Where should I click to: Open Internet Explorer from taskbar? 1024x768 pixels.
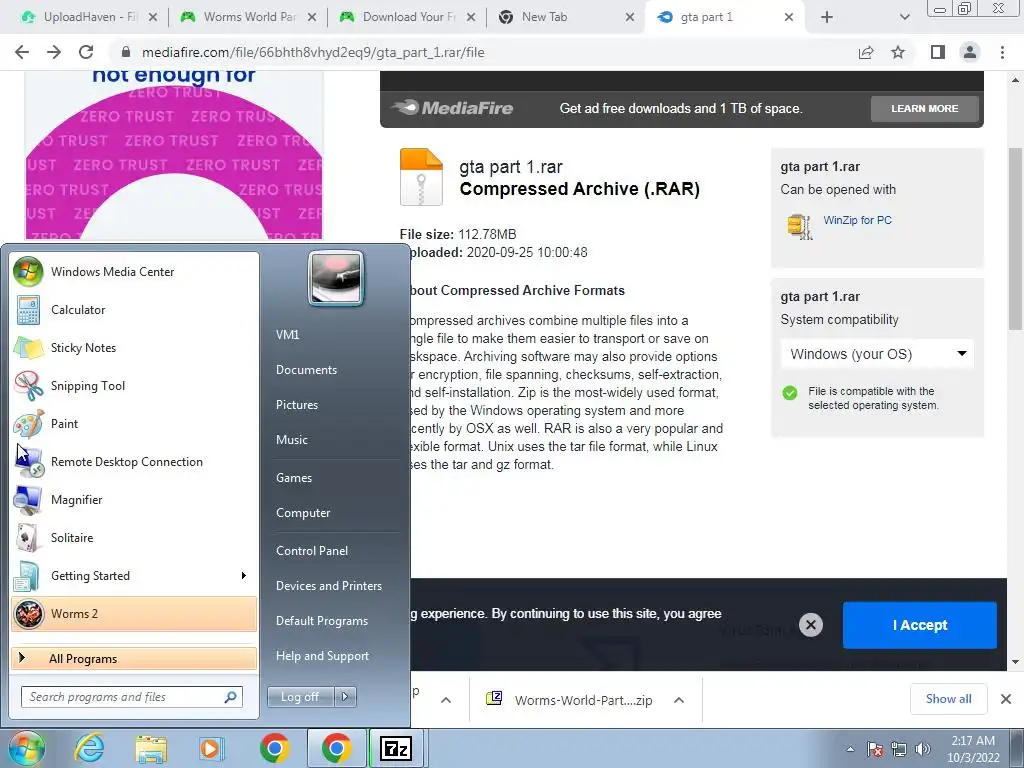(x=89, y=748)
